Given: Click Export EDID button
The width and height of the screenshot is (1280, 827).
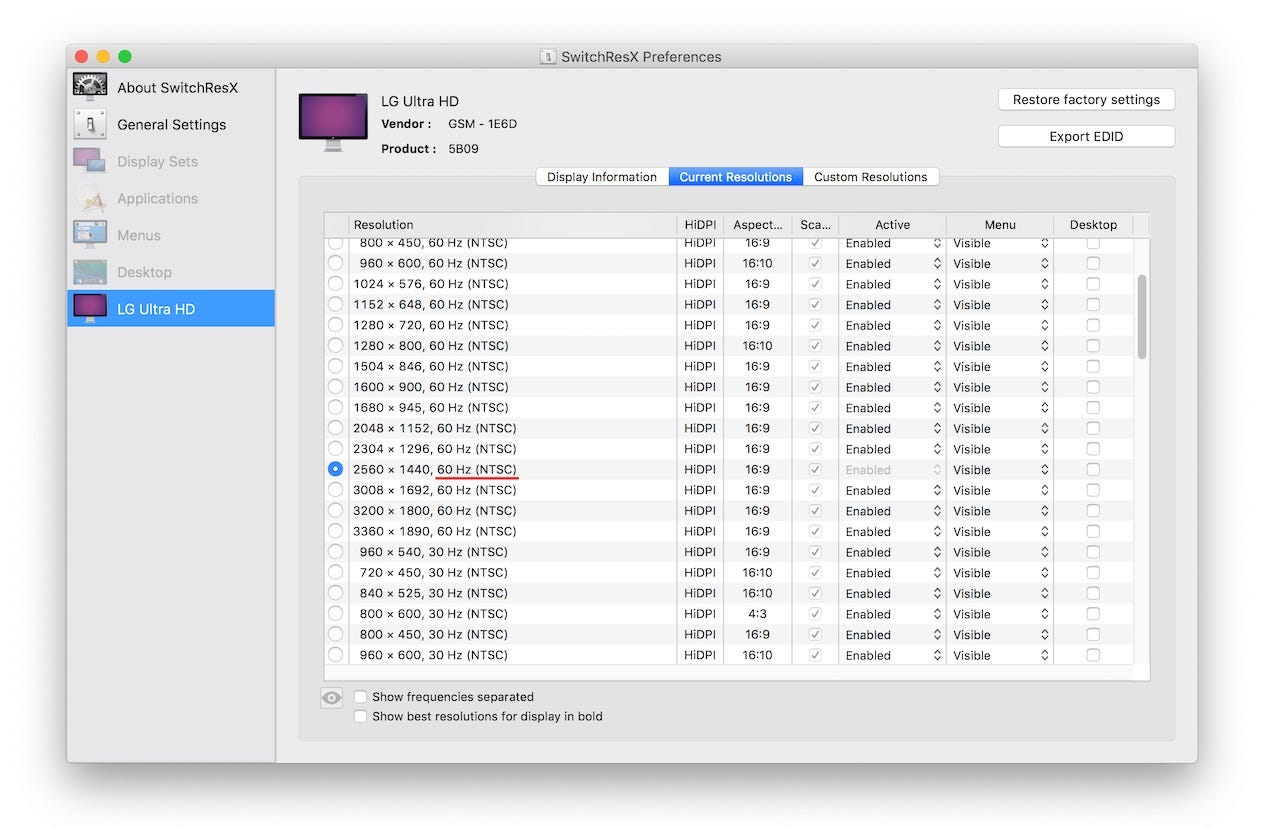Looking at the screenshot, I should click(1086, 137).
